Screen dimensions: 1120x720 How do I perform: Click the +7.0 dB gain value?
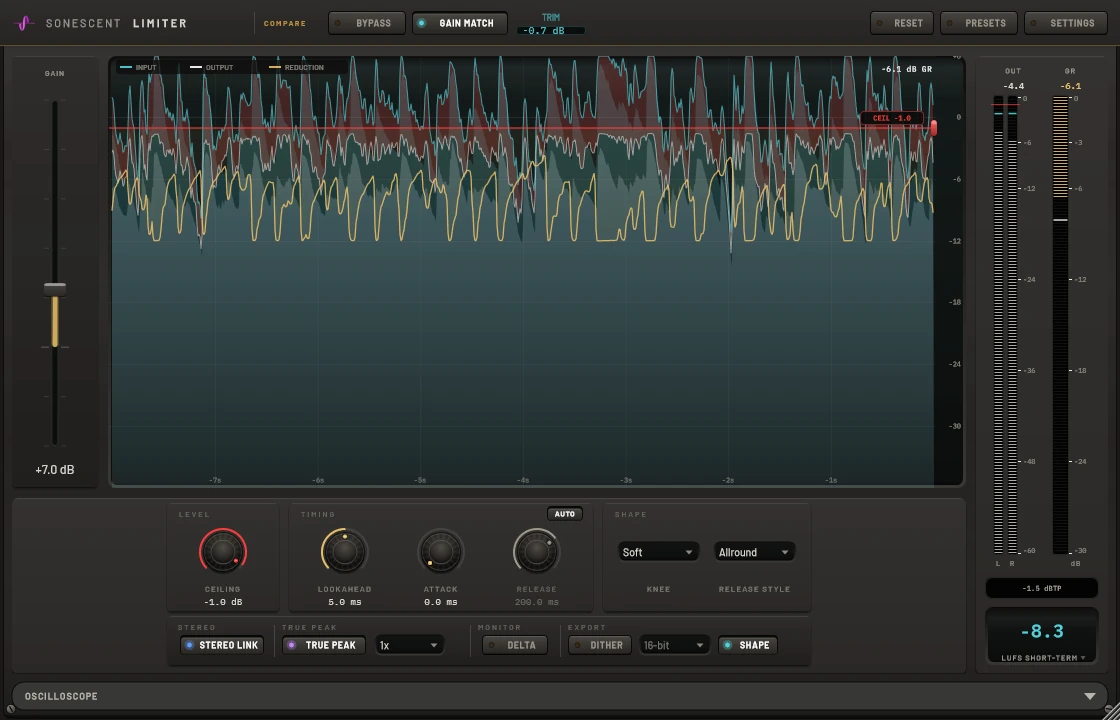[55, 470]
